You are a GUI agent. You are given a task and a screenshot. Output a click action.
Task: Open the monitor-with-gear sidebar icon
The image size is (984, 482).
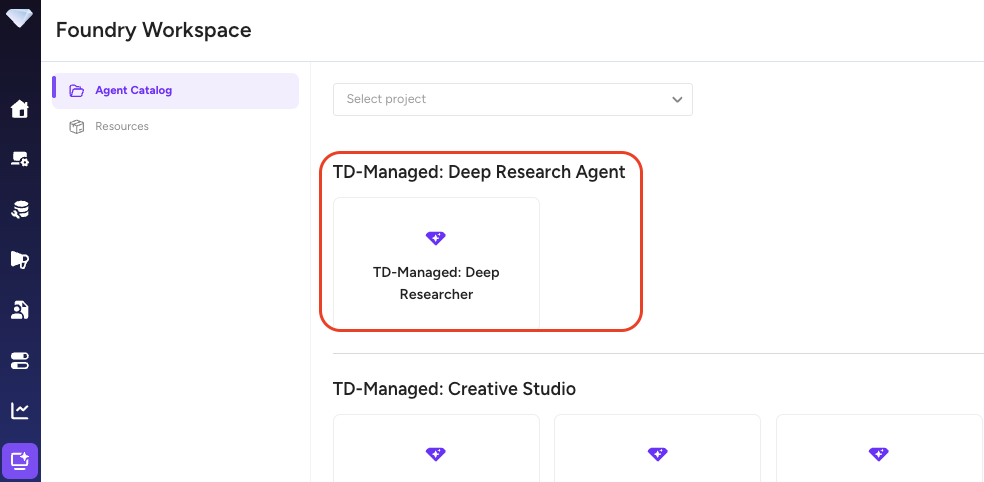click(x=20, y=159)
